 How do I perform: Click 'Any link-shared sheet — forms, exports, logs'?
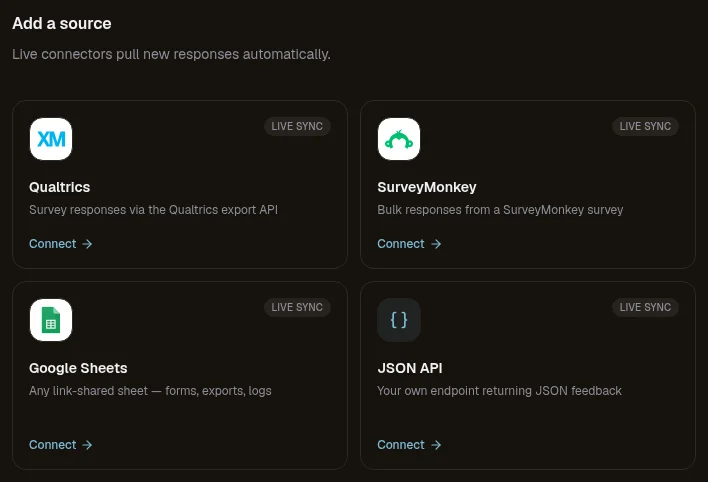point(150,391)
